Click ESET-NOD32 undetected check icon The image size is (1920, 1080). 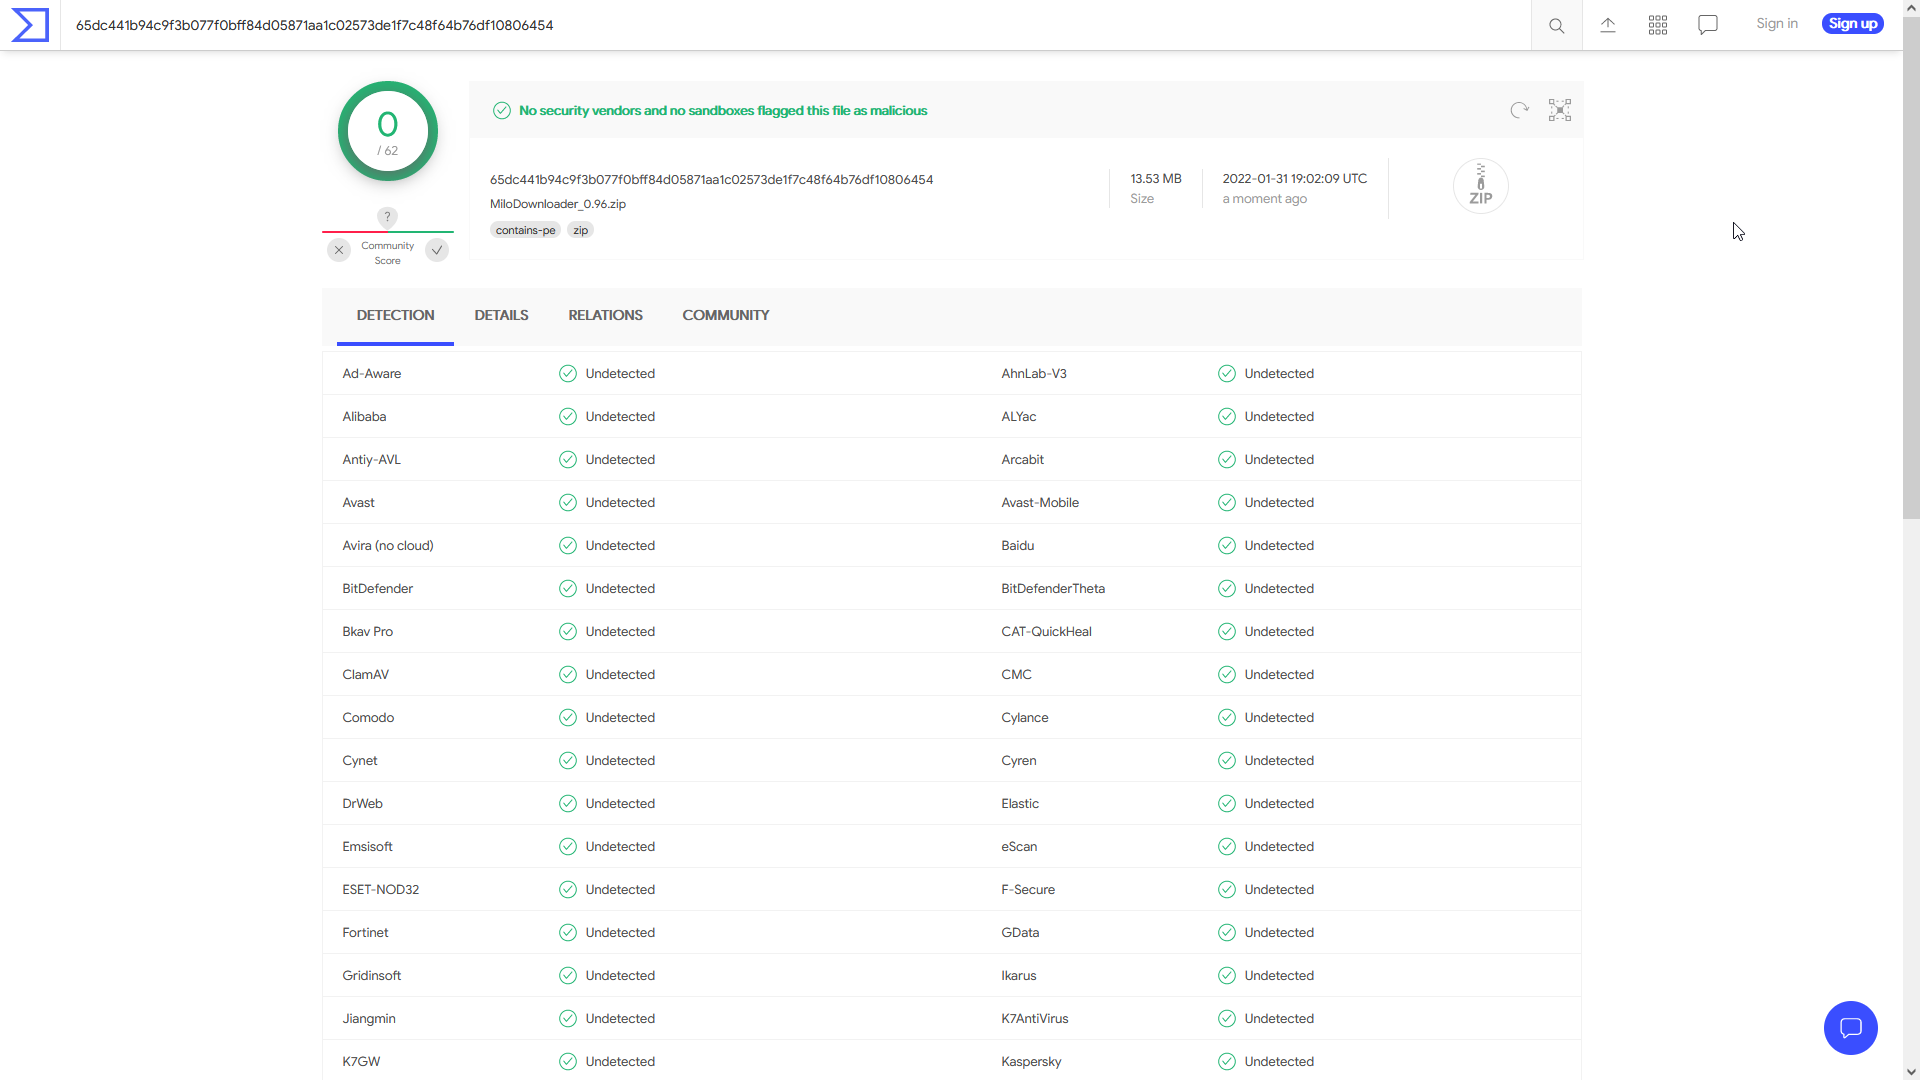568,890
